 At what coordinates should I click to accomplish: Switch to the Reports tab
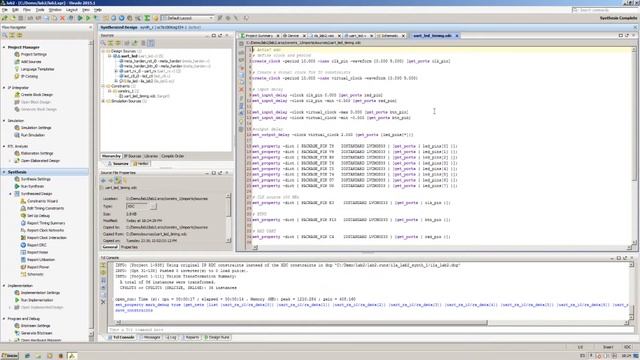pos(190,338)
